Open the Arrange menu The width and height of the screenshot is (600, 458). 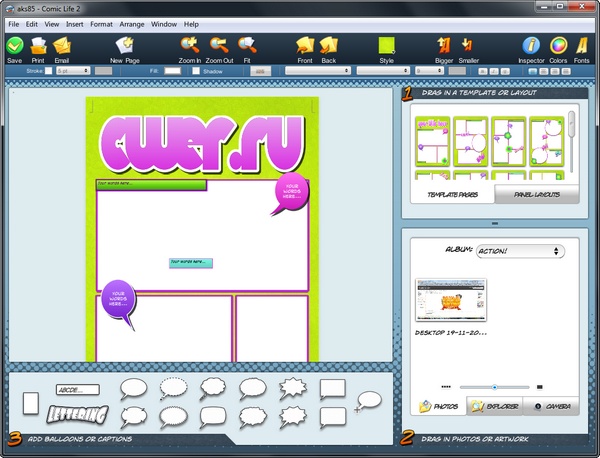pos(131,23)
